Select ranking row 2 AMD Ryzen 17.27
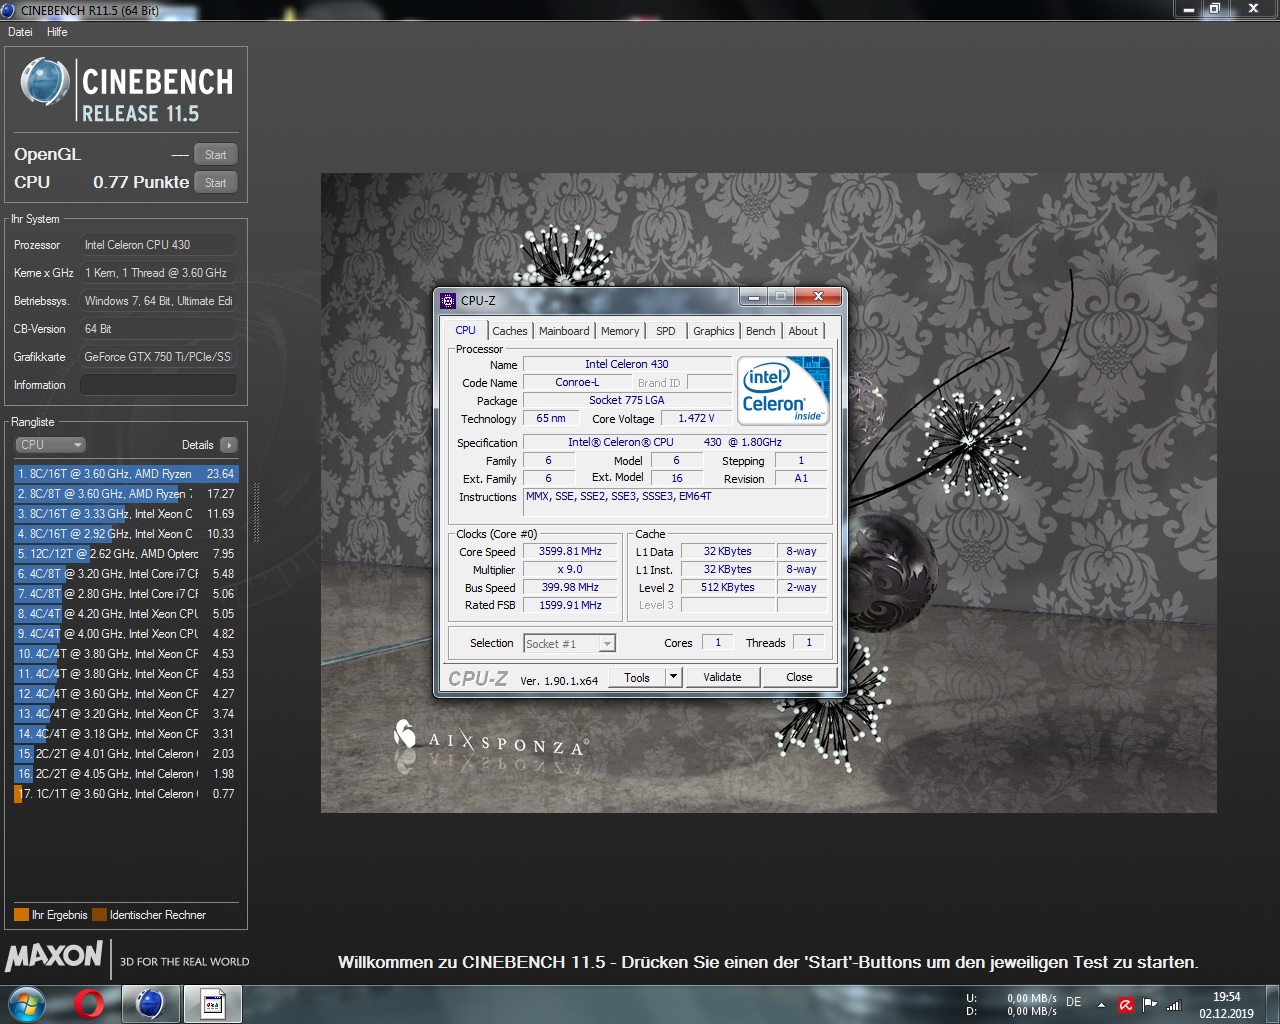1280x1024 pixels. (x=126, y=494)
